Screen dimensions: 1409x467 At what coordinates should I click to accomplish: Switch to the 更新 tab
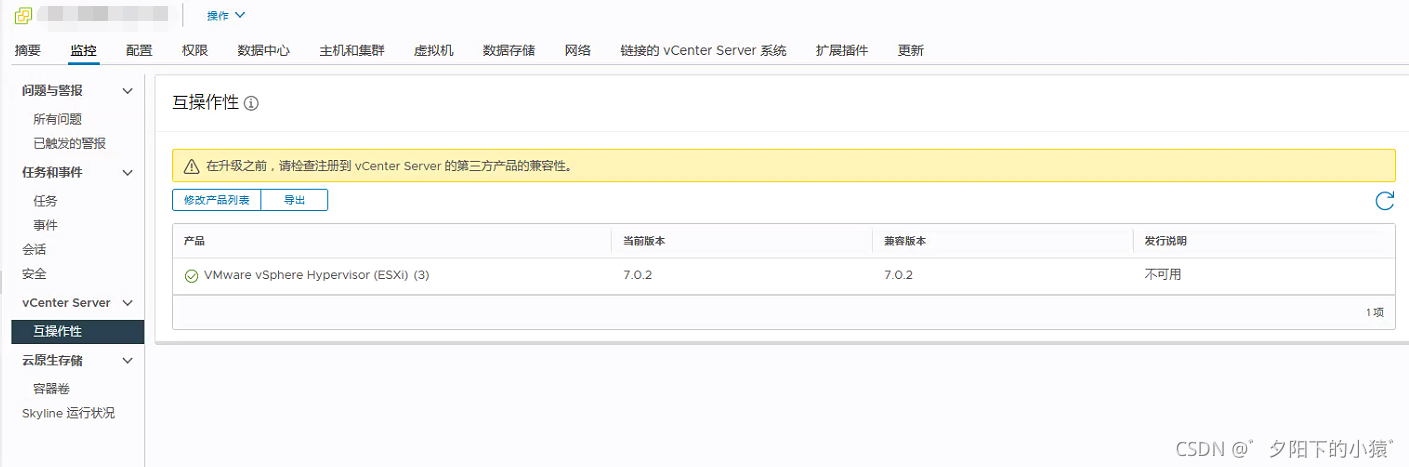point(911,50)
